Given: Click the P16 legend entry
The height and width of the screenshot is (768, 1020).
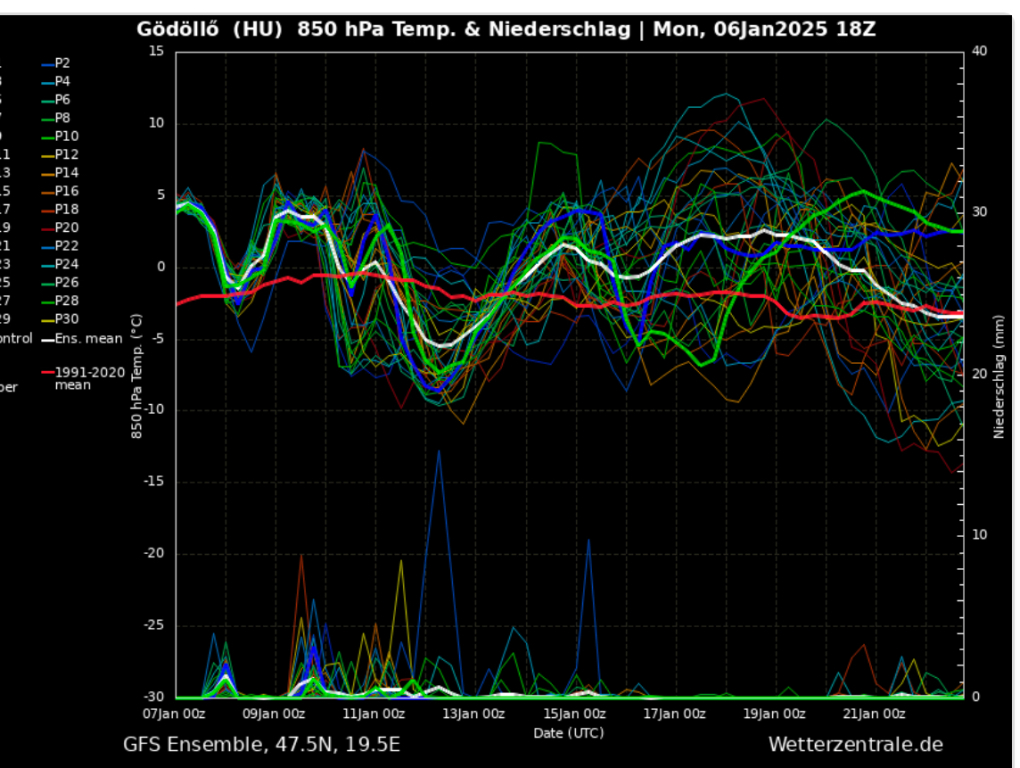Looking at the screenshot, I should pyautogui.click(x=66, y=191).
